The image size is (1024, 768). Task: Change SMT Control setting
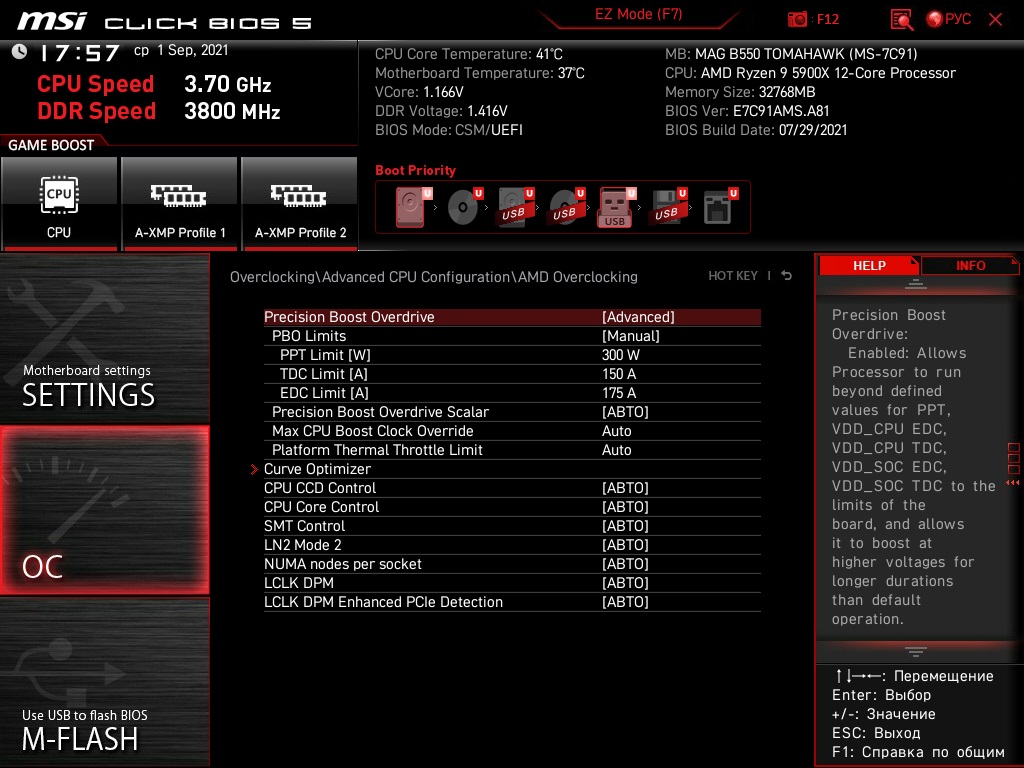512,526
